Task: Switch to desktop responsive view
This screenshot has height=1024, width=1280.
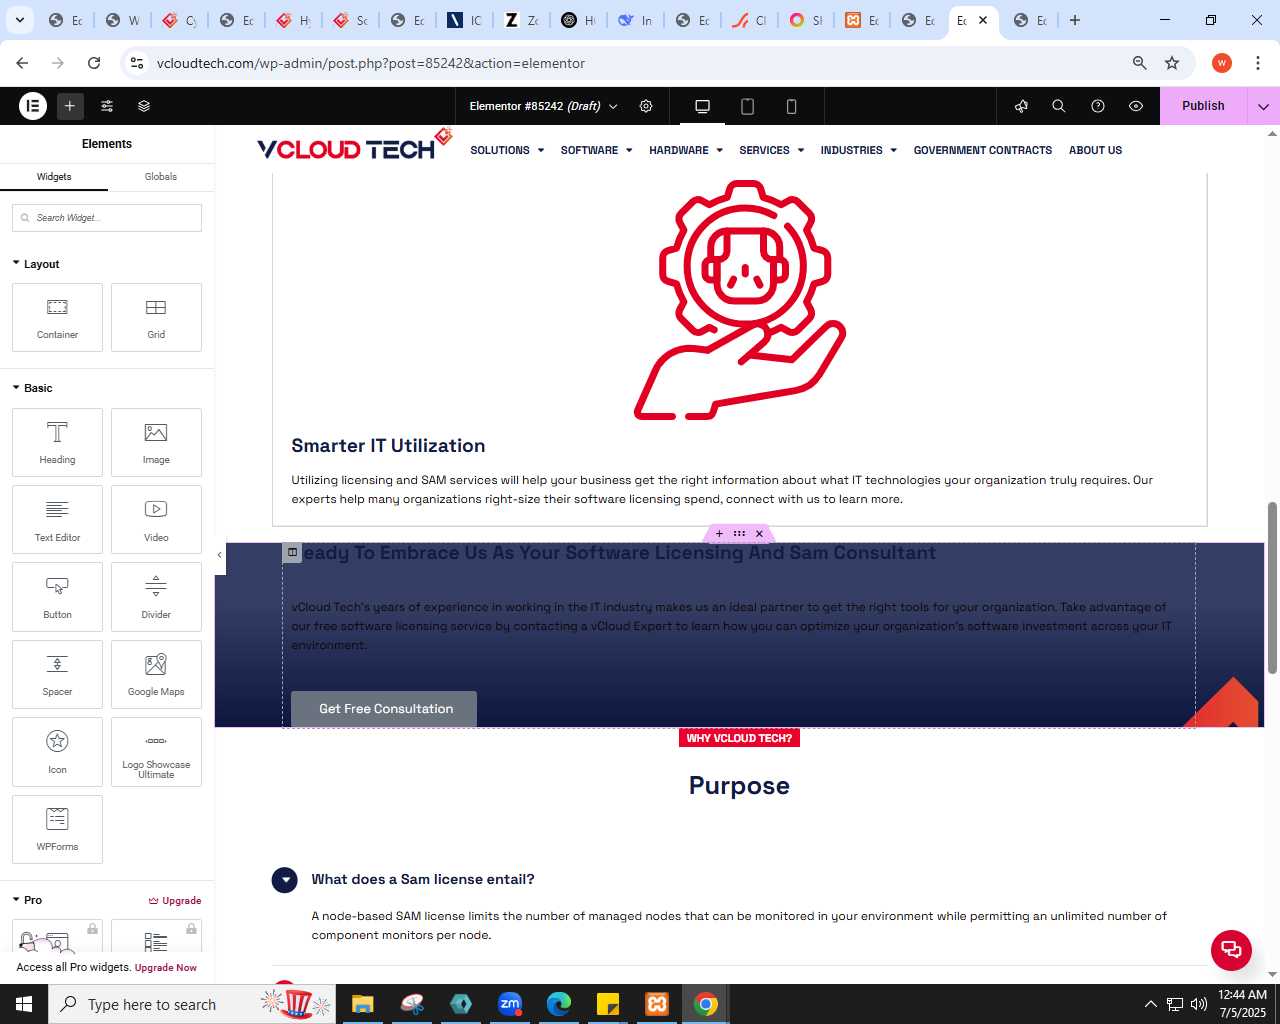Action: [702, 106]
